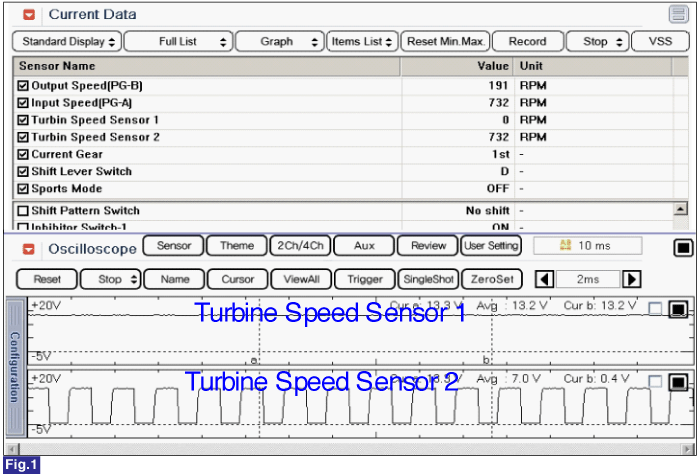Screen dimensions: 700x474
Task: Click horizontal scrollbar right arrow under the oscilloscope
Action: [x=687, y=449]
